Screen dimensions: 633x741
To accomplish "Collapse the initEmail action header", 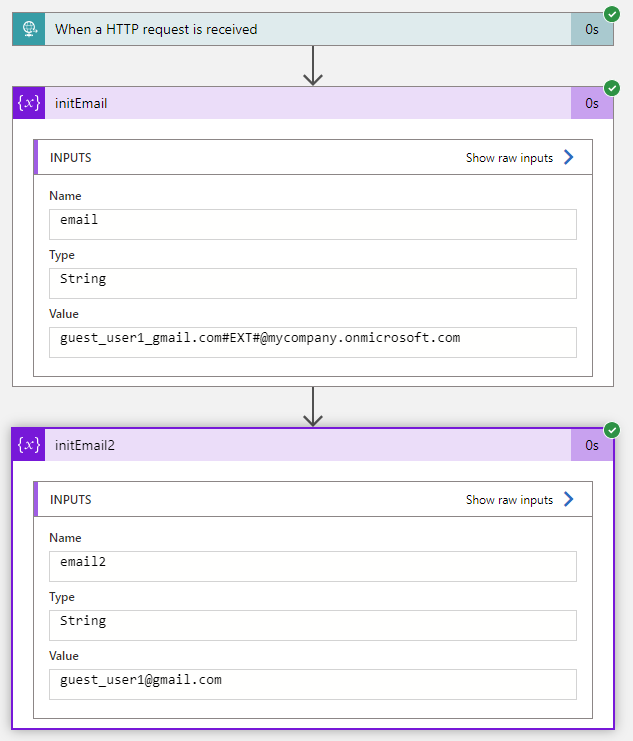I will point(300,103).
